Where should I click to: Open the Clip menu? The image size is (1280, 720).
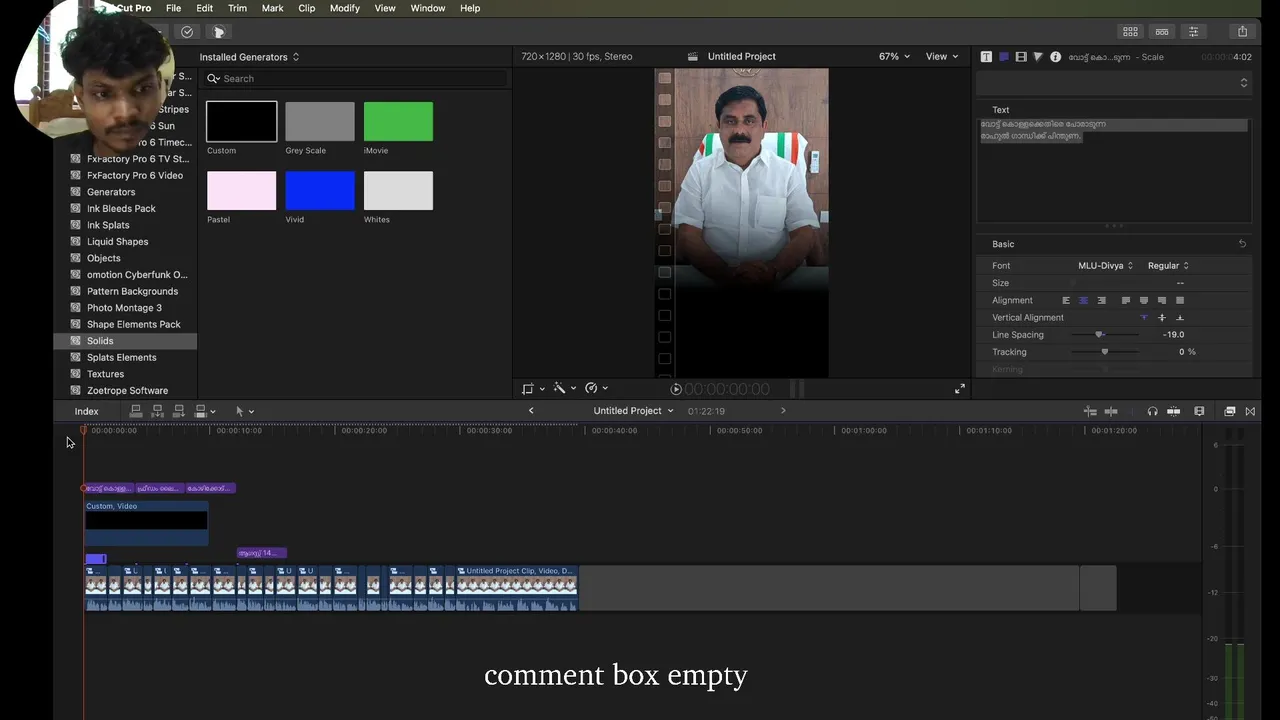(306, 8)
